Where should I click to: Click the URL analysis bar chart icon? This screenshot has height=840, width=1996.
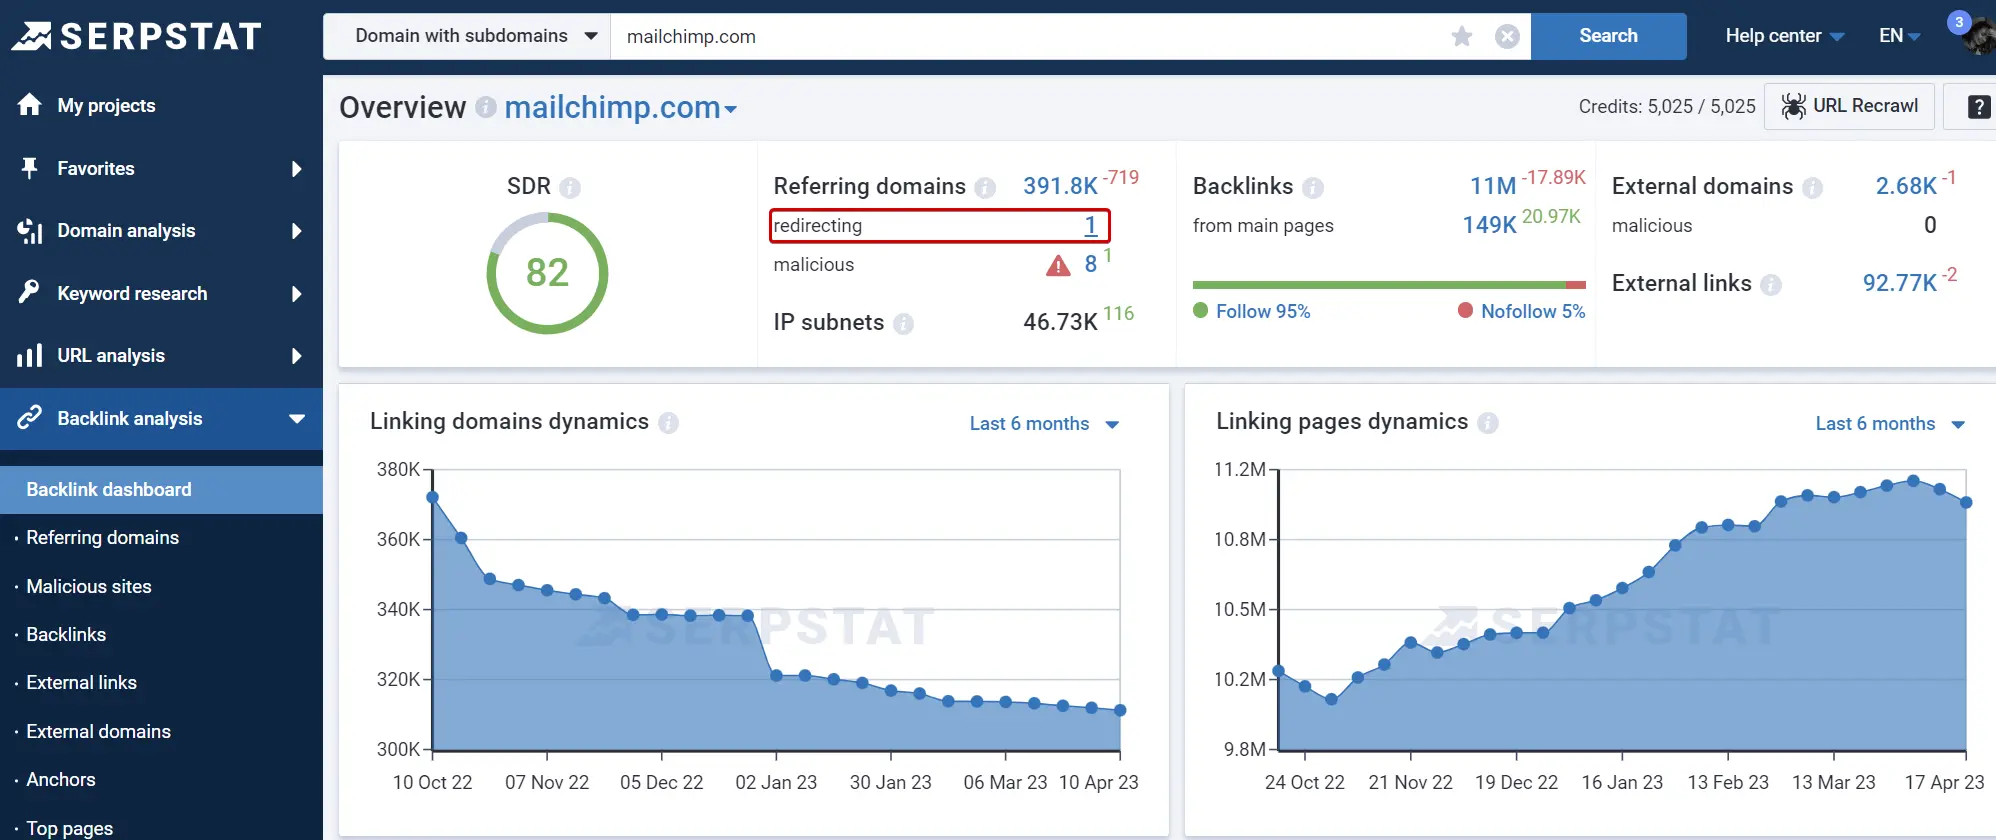click(30, 355)
